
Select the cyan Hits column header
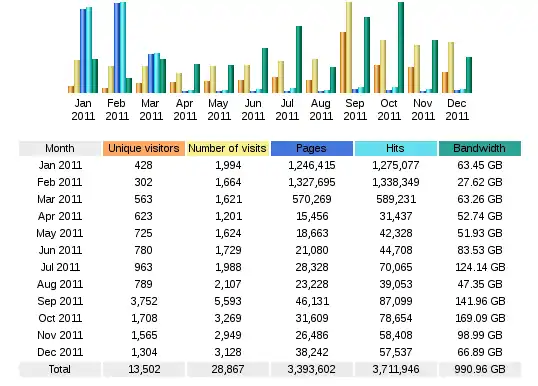pos(396,148)
